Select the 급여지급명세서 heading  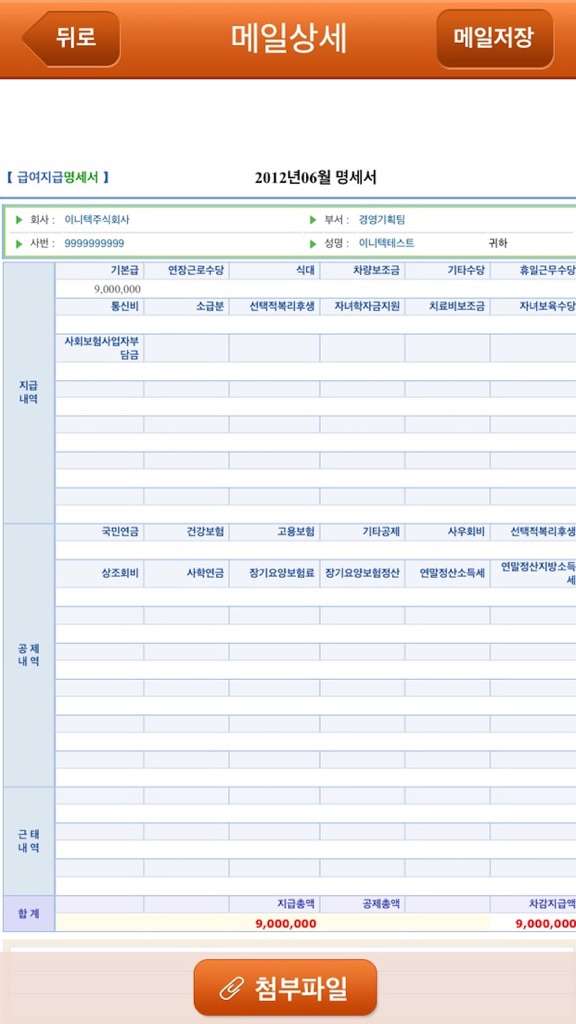(57, 177)
